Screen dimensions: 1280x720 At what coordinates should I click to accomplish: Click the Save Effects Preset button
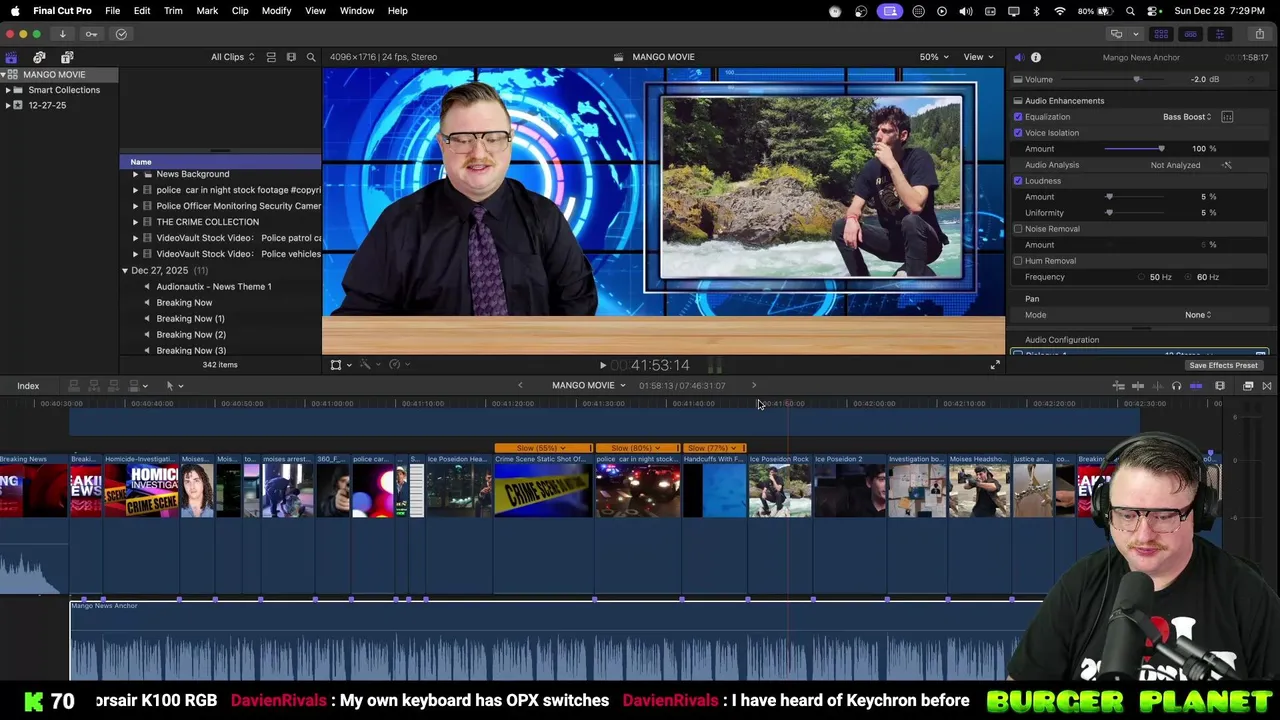pyautogui.click(x=1223, y=366)
